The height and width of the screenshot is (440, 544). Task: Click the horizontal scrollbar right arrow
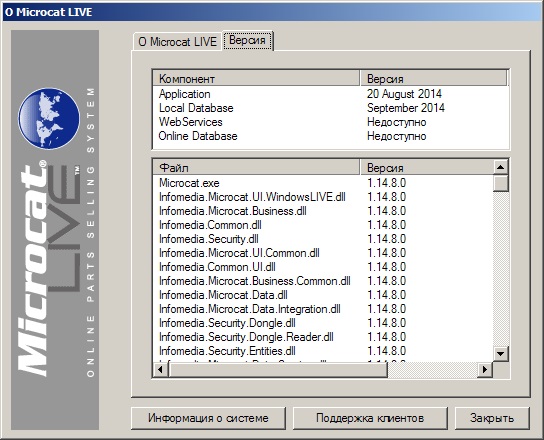point(484,370)
